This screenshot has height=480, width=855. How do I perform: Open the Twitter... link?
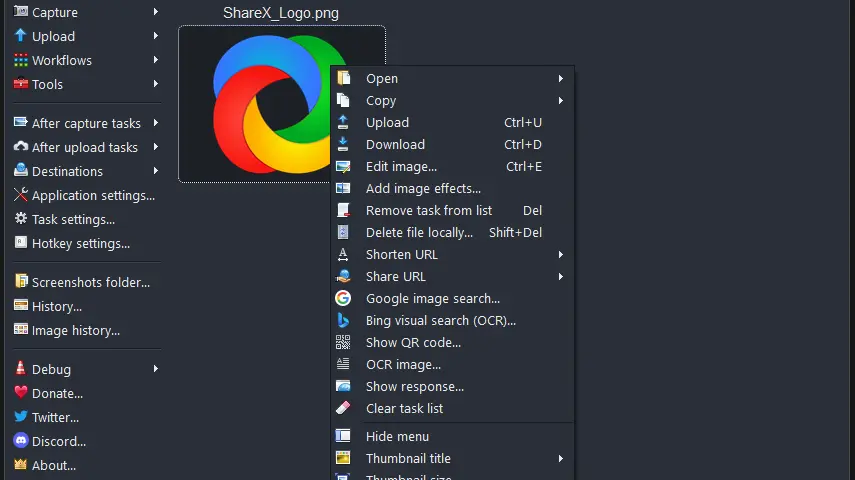click(55, 417)
